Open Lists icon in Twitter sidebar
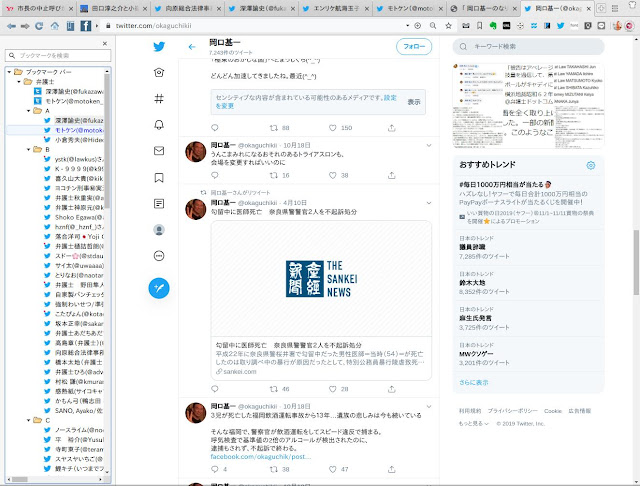 (159, 204)
